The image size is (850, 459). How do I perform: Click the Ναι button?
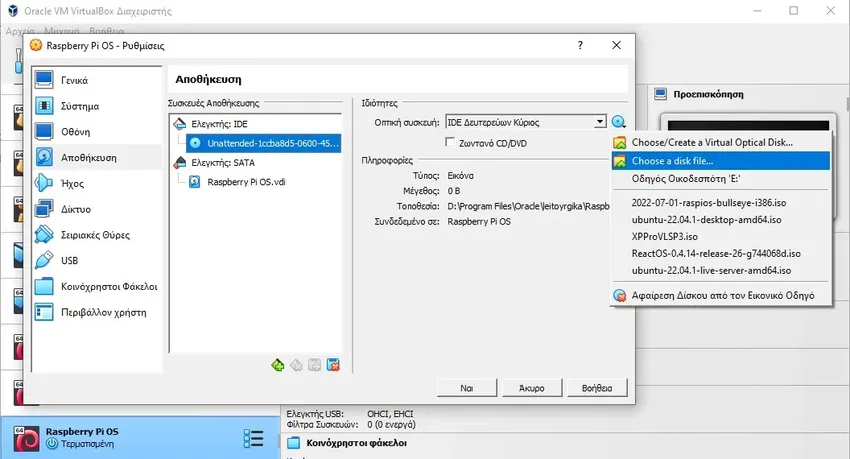click(x=467, y=388)
